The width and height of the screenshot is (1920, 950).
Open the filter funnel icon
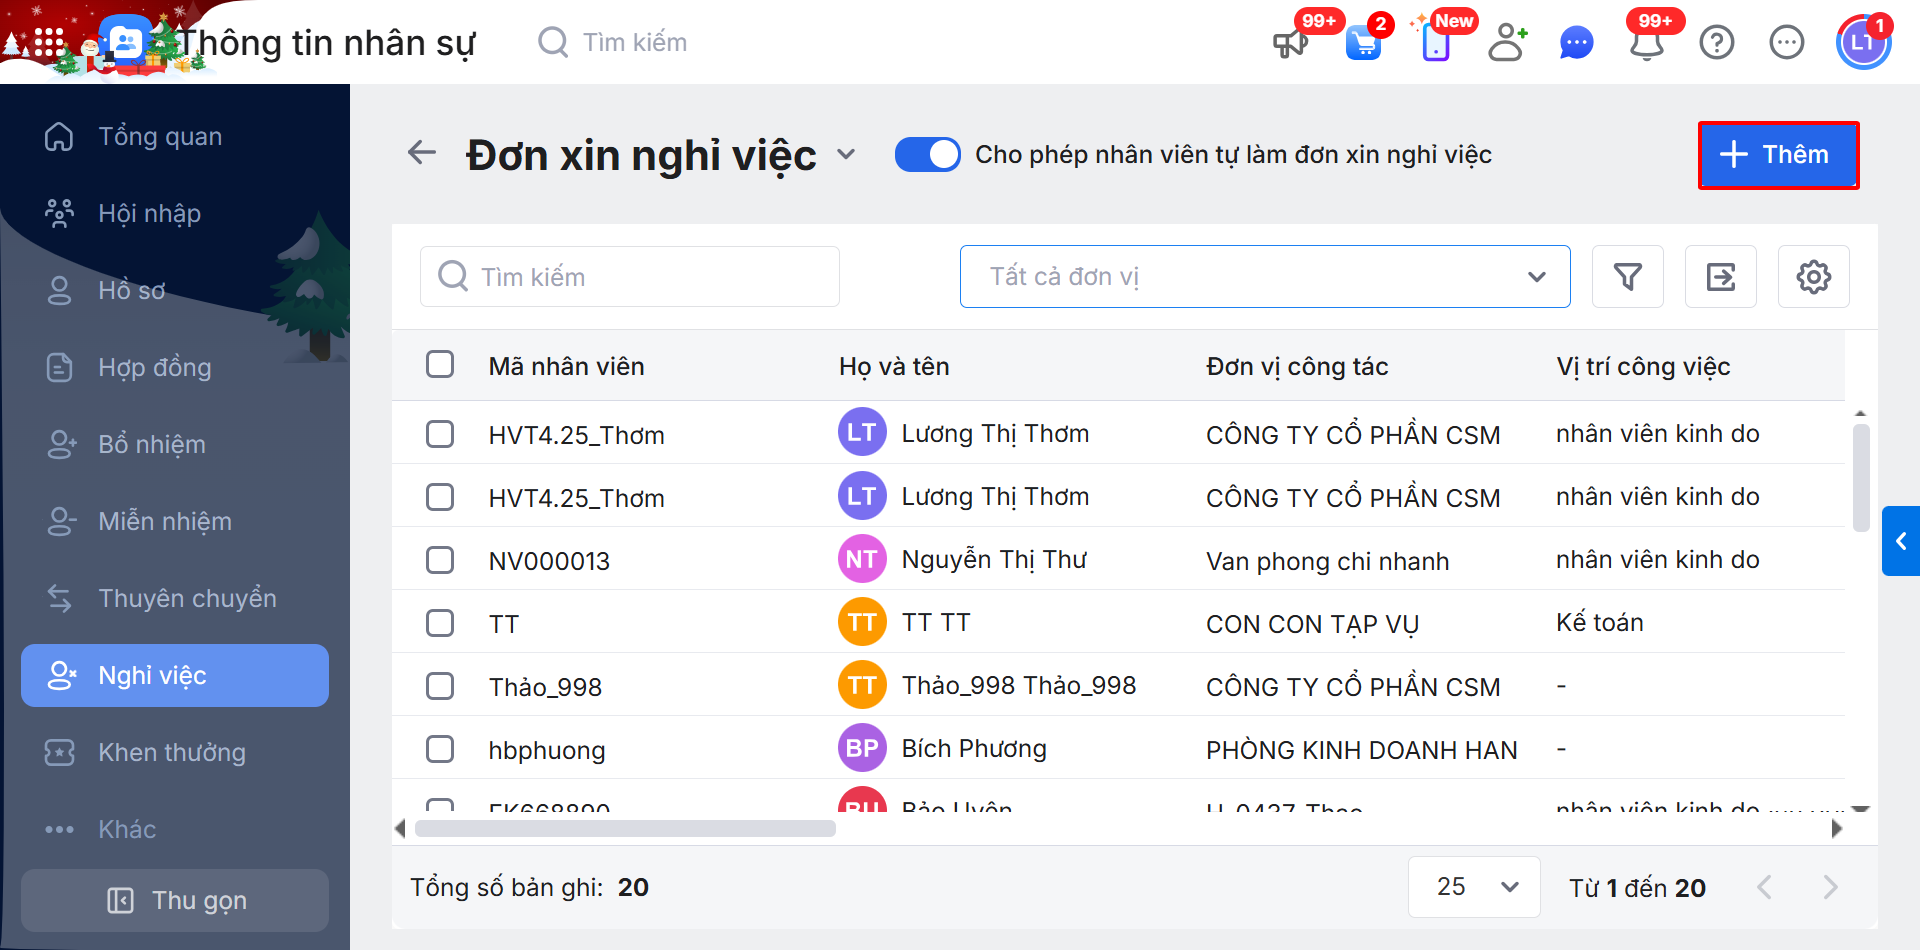[1627, 277]
